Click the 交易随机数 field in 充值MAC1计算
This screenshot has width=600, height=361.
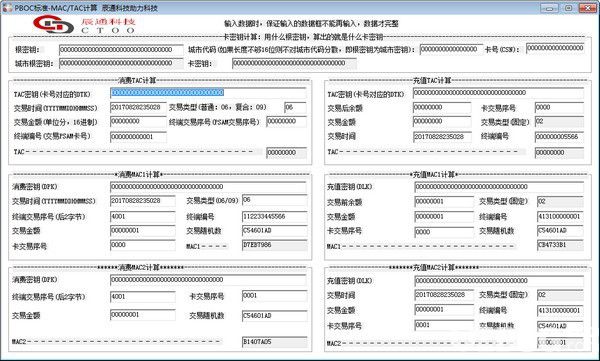tap(560, 231)
